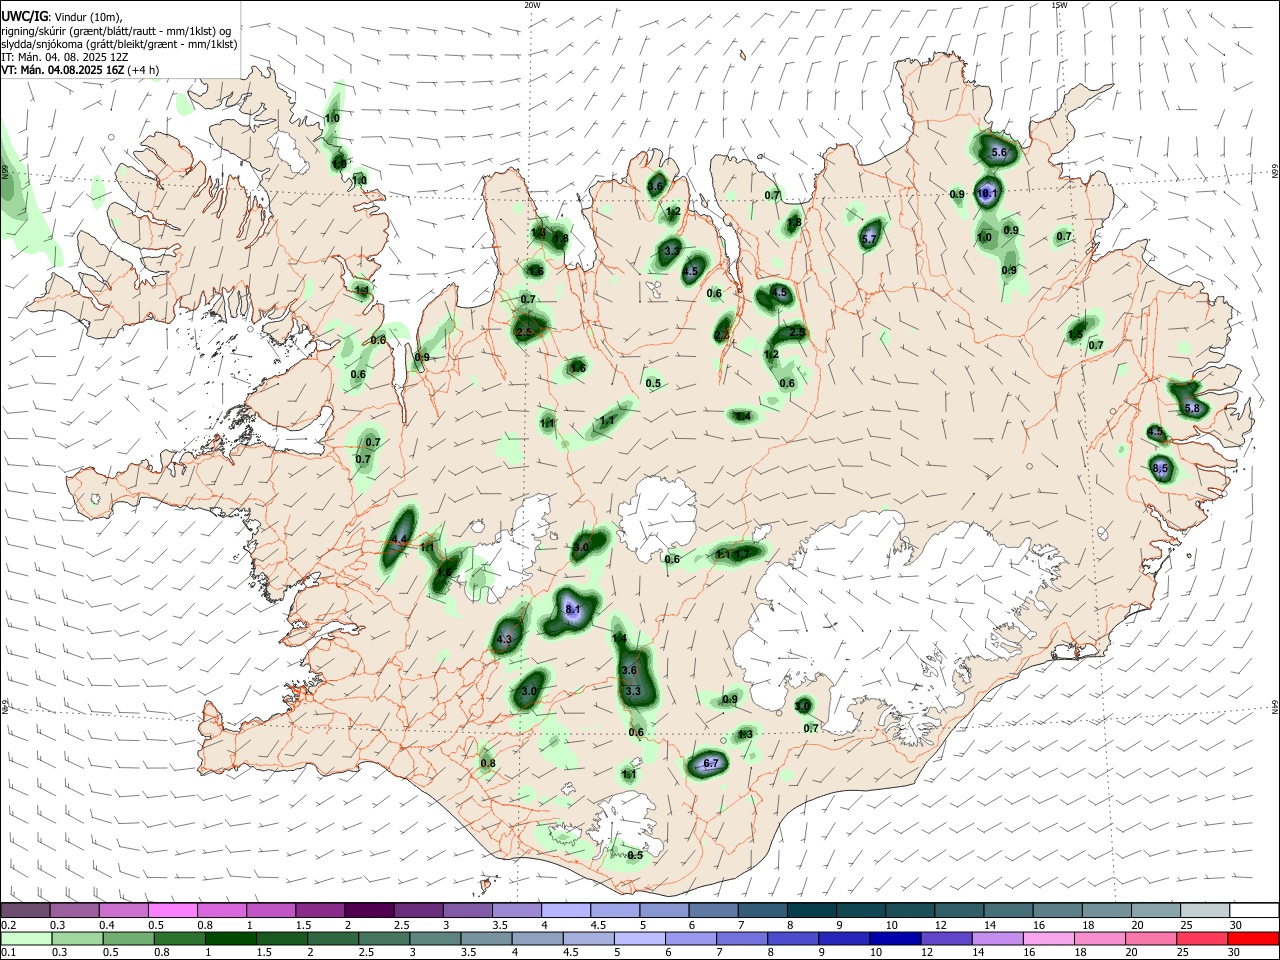The width and height of the screenshot is (1280, 960).
Task: Pick the light grey 25 mm snow legend swatch
Action: point(1204,911)
